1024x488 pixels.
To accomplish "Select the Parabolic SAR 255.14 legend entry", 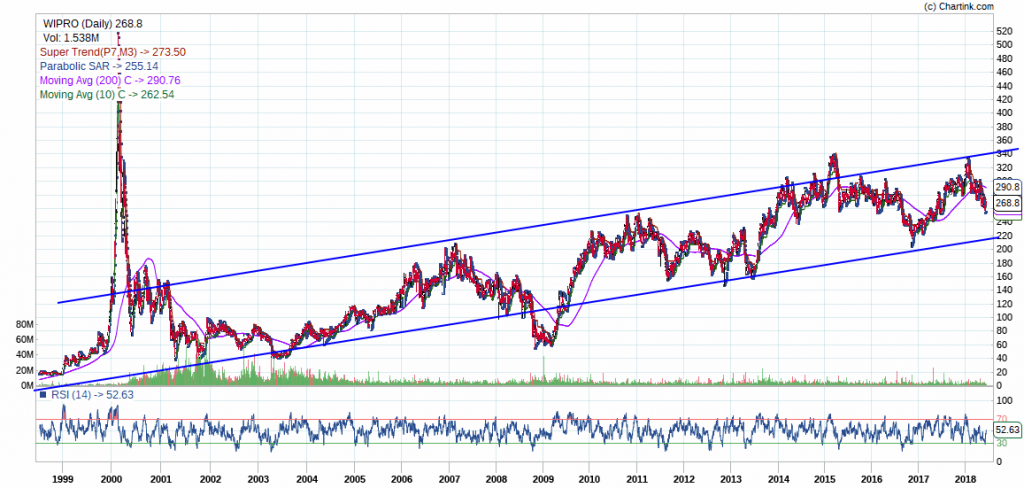I will (x=99, y=66).
